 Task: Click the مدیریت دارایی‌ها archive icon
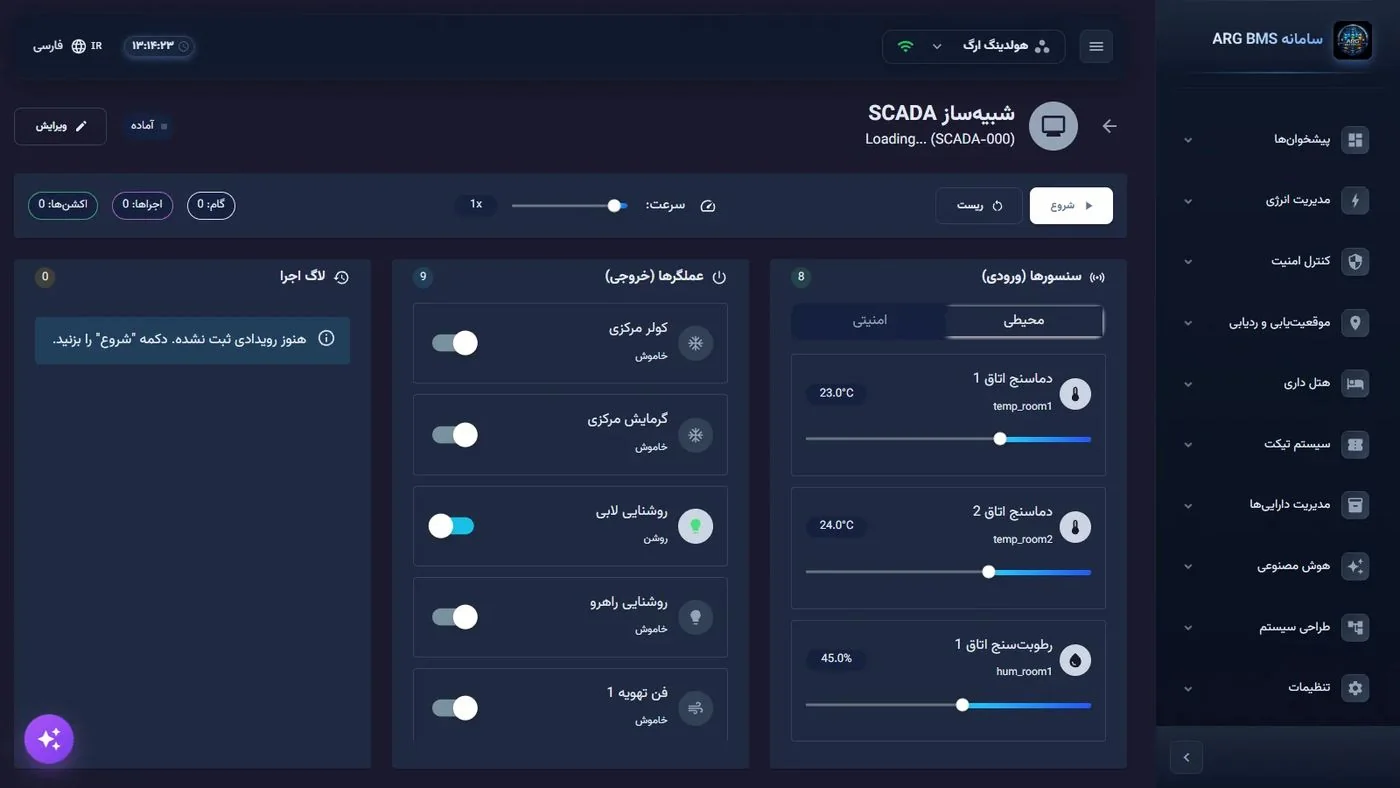pyautogui.click(x=1355, y=505)
